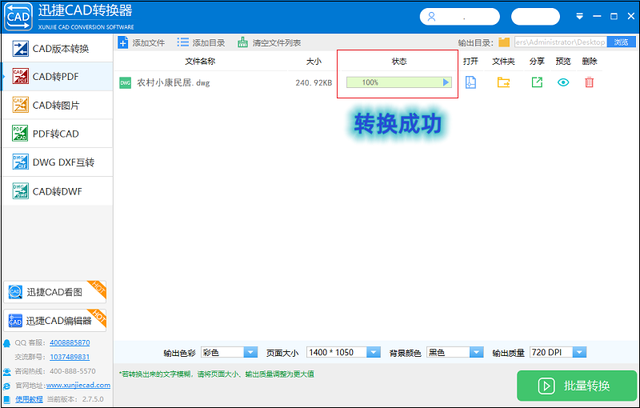Click the 浏览 browse button
Image resolution: width=640 pixels, height=408 pixels.
pyautogui.click(x=621, y=42)
